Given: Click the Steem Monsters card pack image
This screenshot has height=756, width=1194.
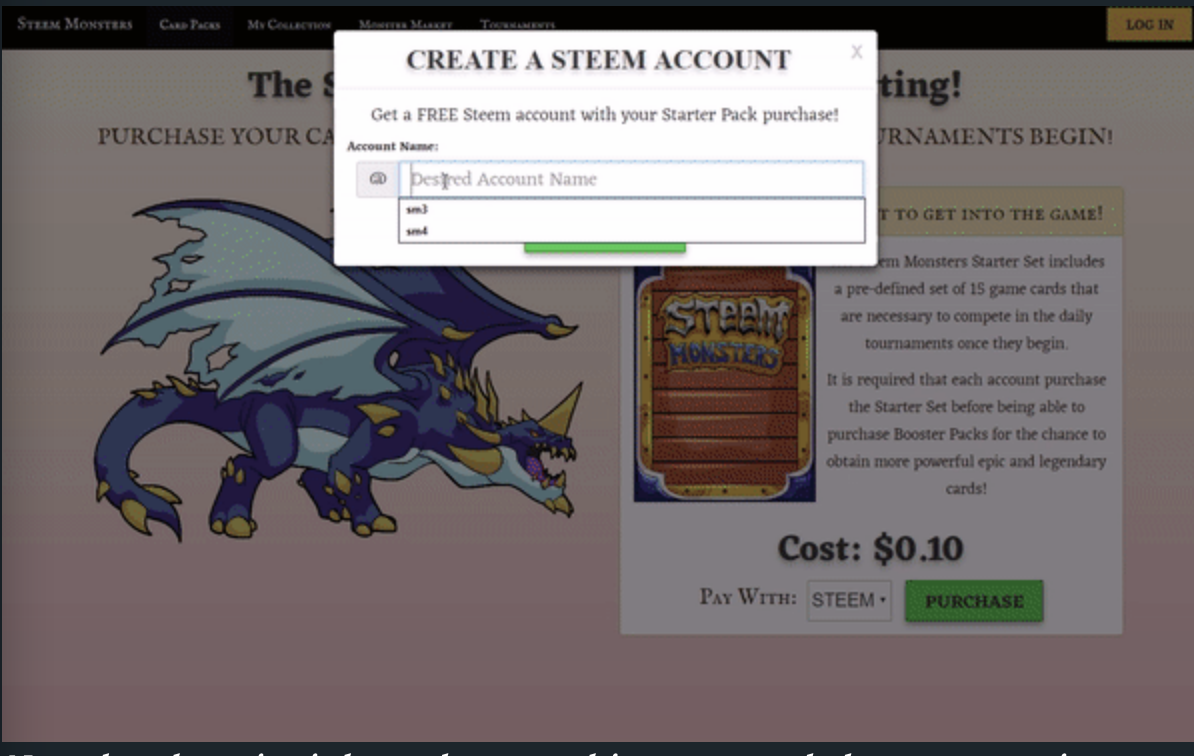Looking at the screenshot, I should coord(724,384).
